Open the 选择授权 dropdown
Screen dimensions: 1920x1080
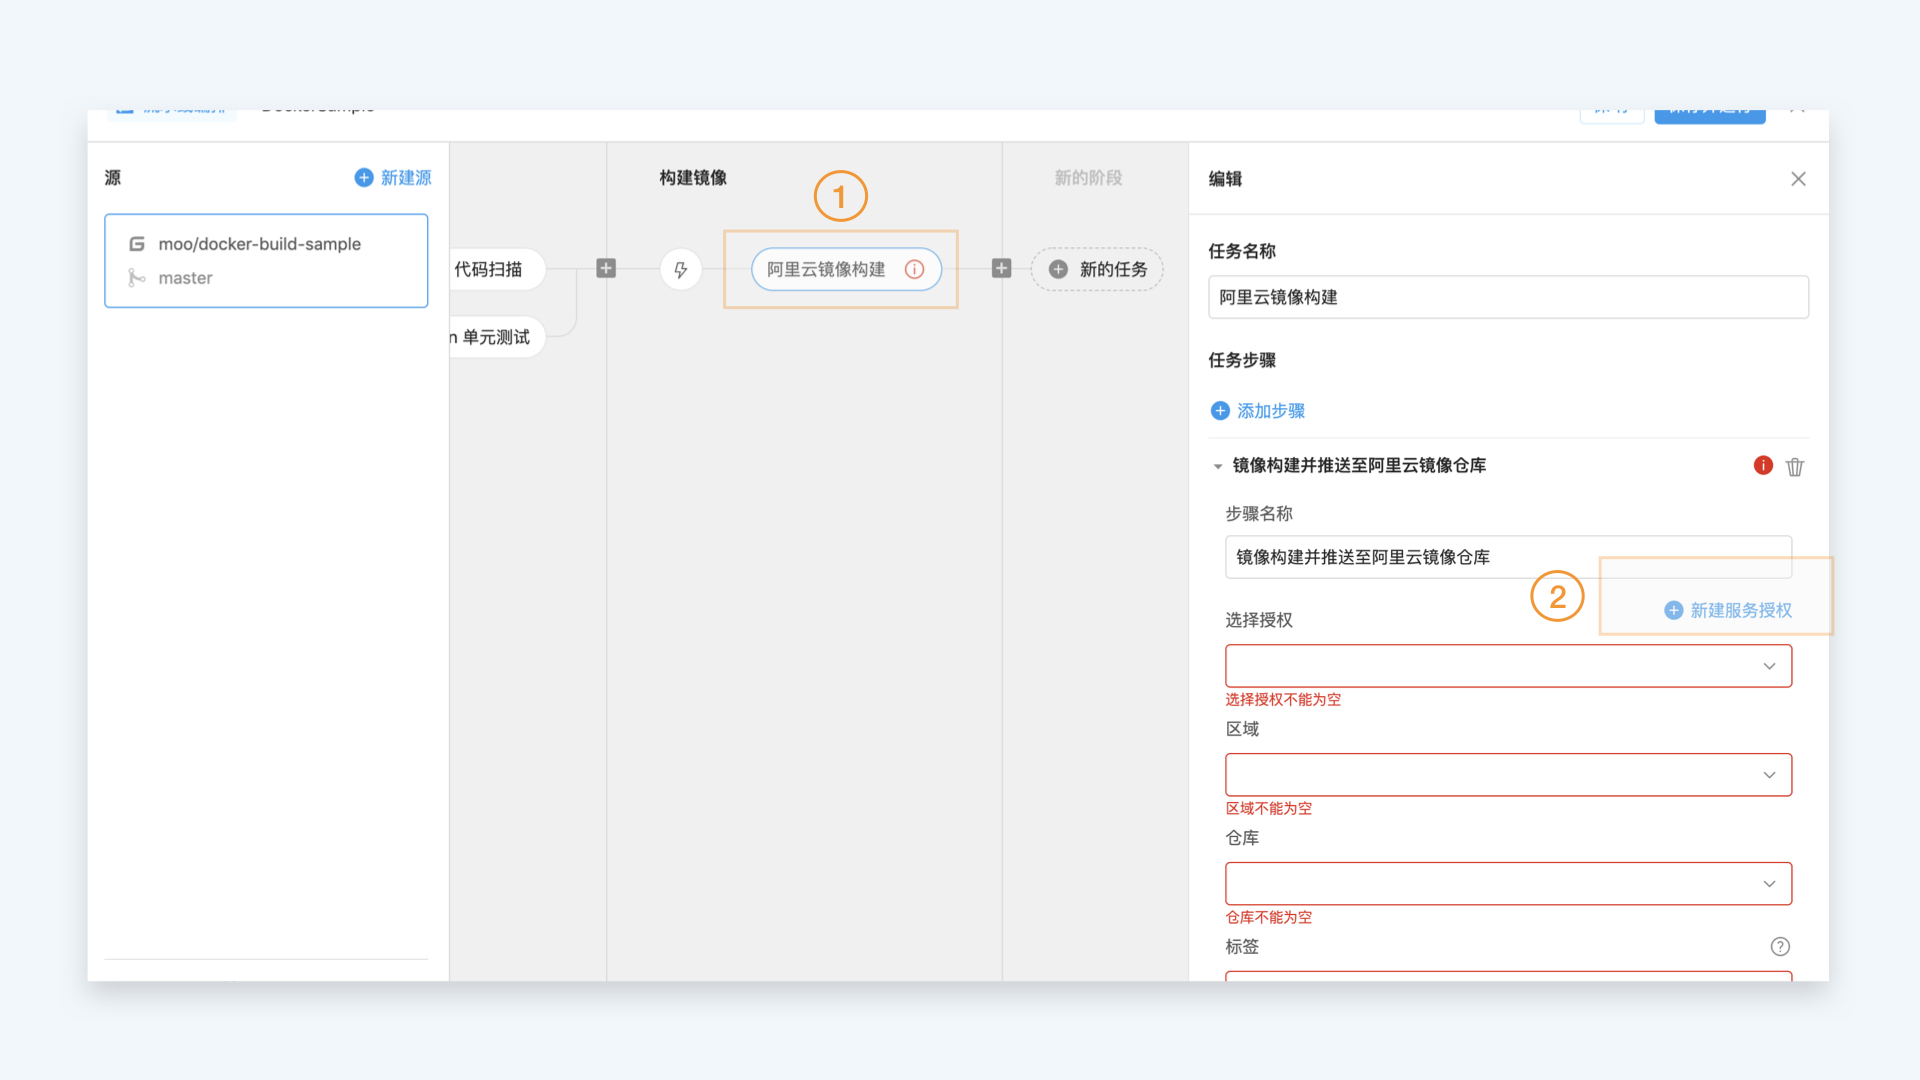point(1508,666)
